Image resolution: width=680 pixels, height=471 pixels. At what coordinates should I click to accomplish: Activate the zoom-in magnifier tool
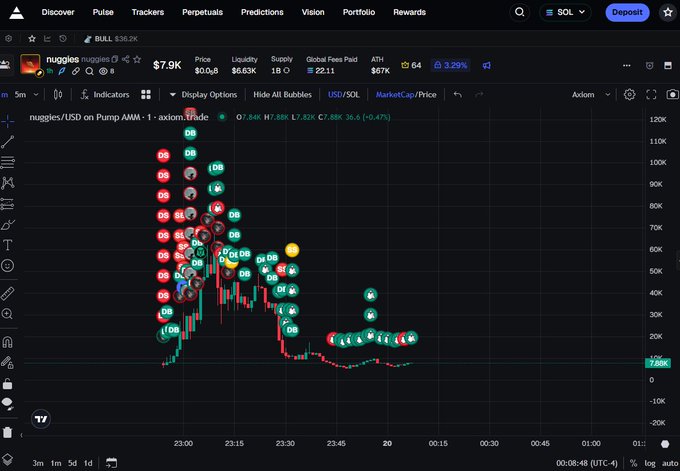point(7,314)
